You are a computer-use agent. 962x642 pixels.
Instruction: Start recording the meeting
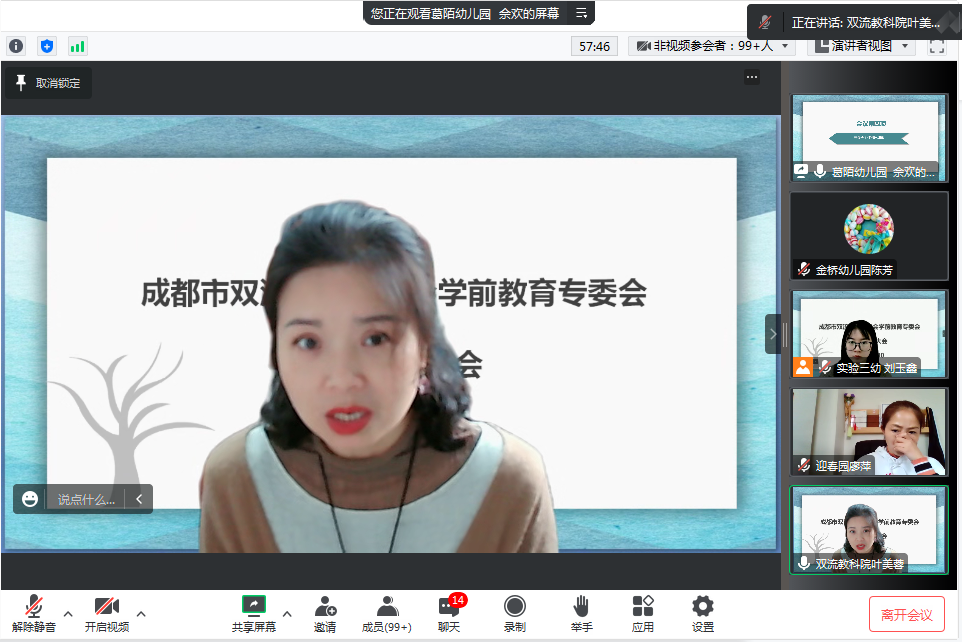click(514, 614)
